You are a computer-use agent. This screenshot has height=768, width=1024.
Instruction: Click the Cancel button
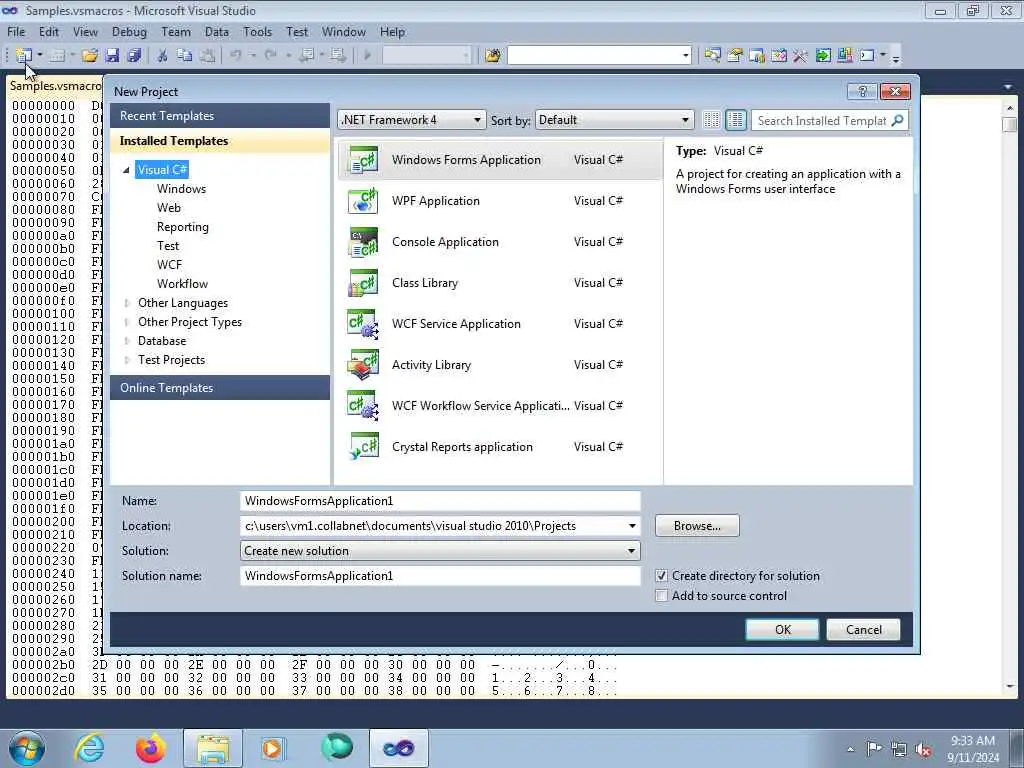pyautogui.click(x=863, y=630)
